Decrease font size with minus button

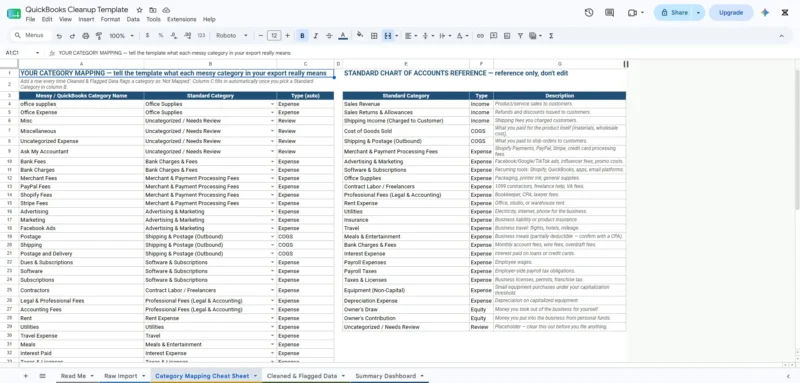261,36
